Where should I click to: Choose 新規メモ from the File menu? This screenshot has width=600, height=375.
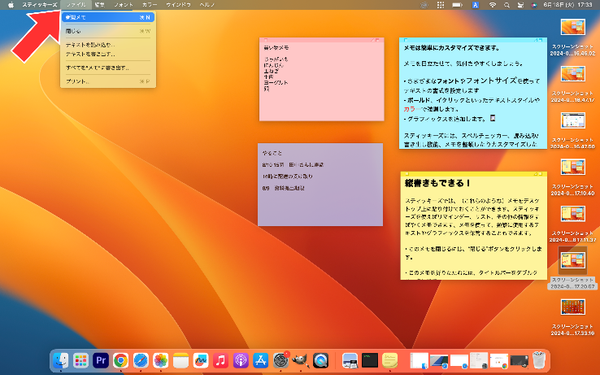(108, 17)
